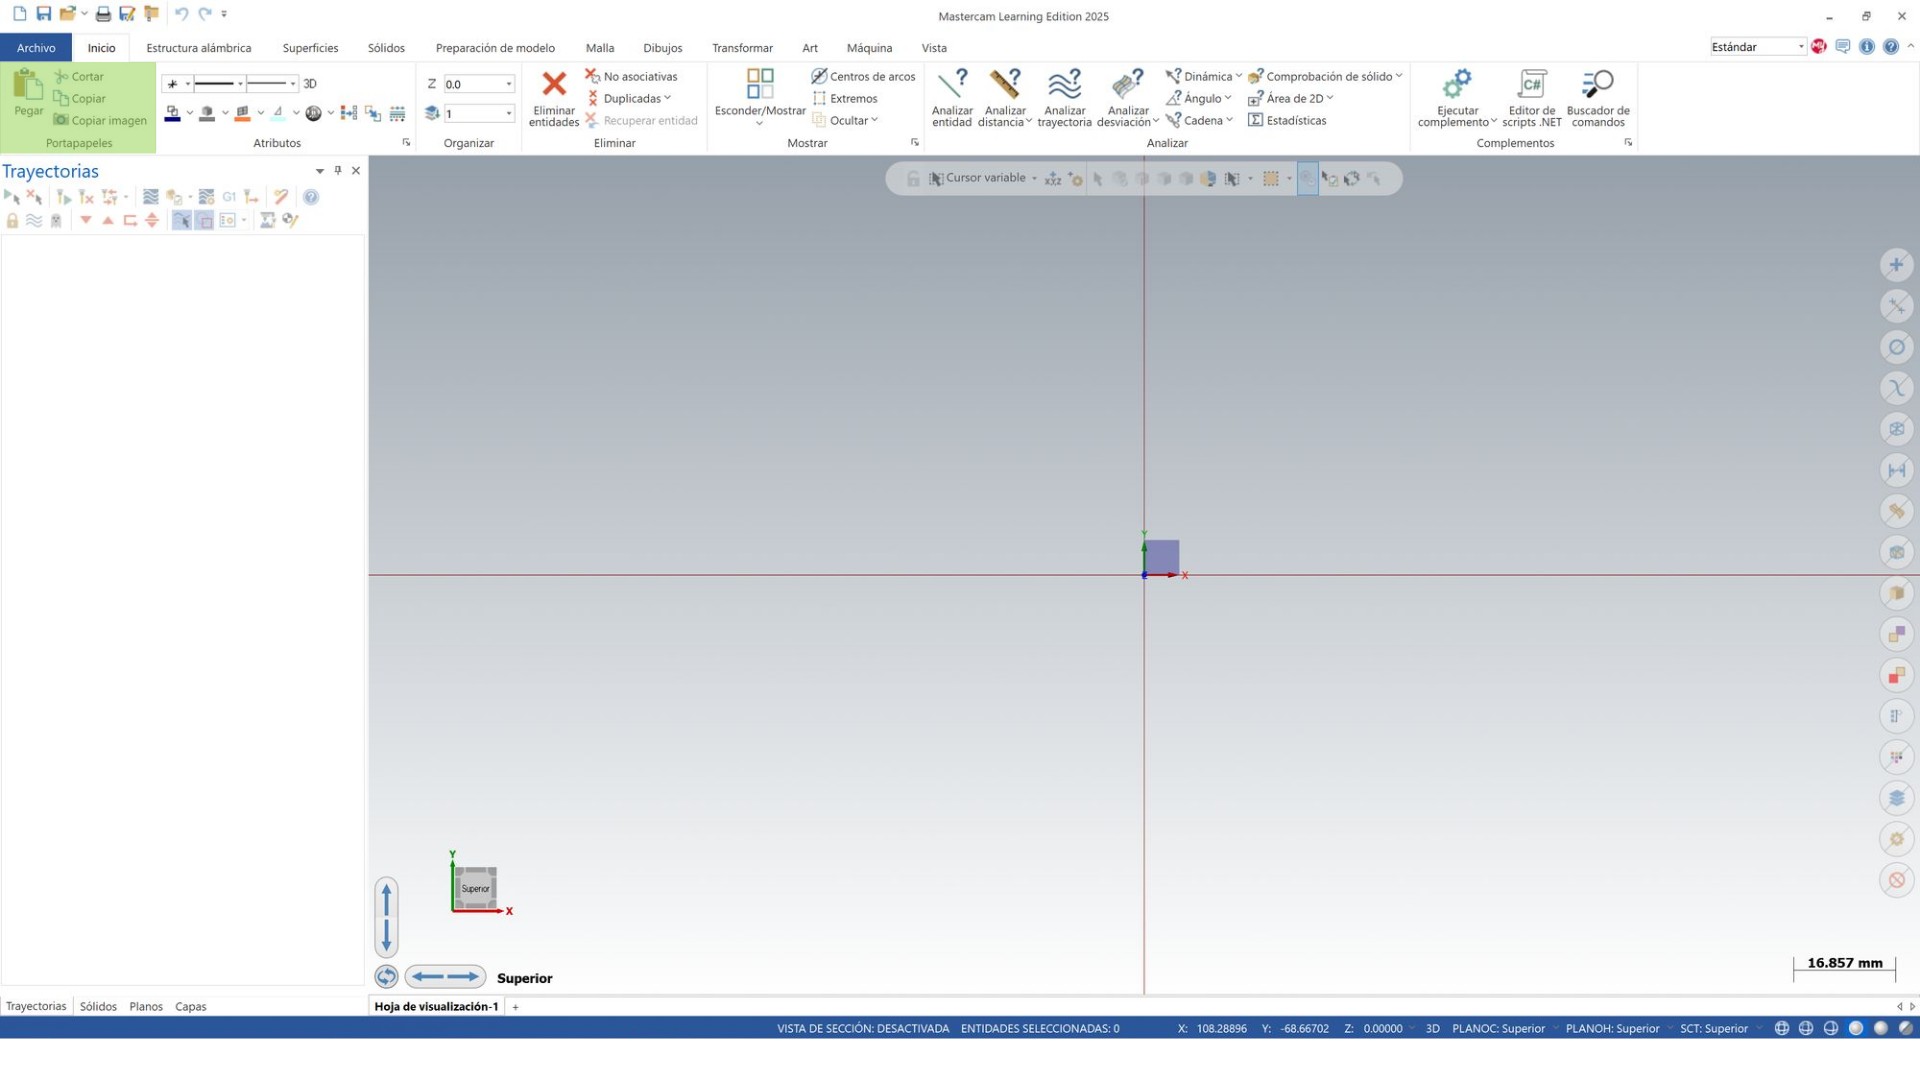
Task: Click the Superior view cube gnomon
Action: point(475,888)
